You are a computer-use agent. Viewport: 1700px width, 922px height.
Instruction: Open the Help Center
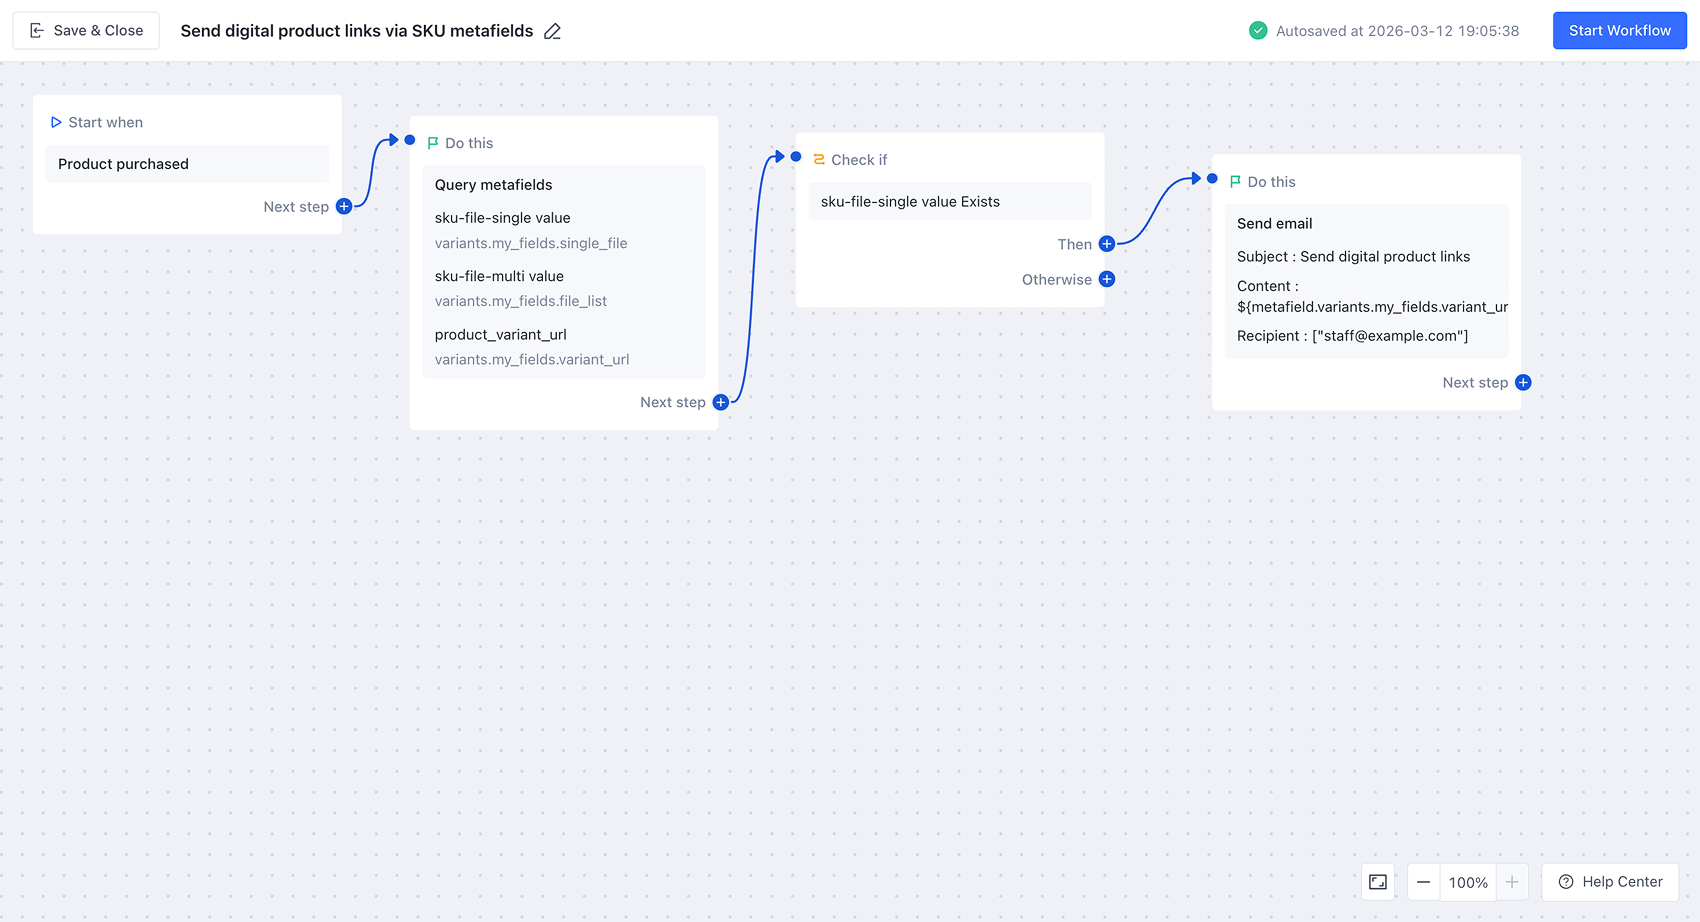(x=1610, y=882)
